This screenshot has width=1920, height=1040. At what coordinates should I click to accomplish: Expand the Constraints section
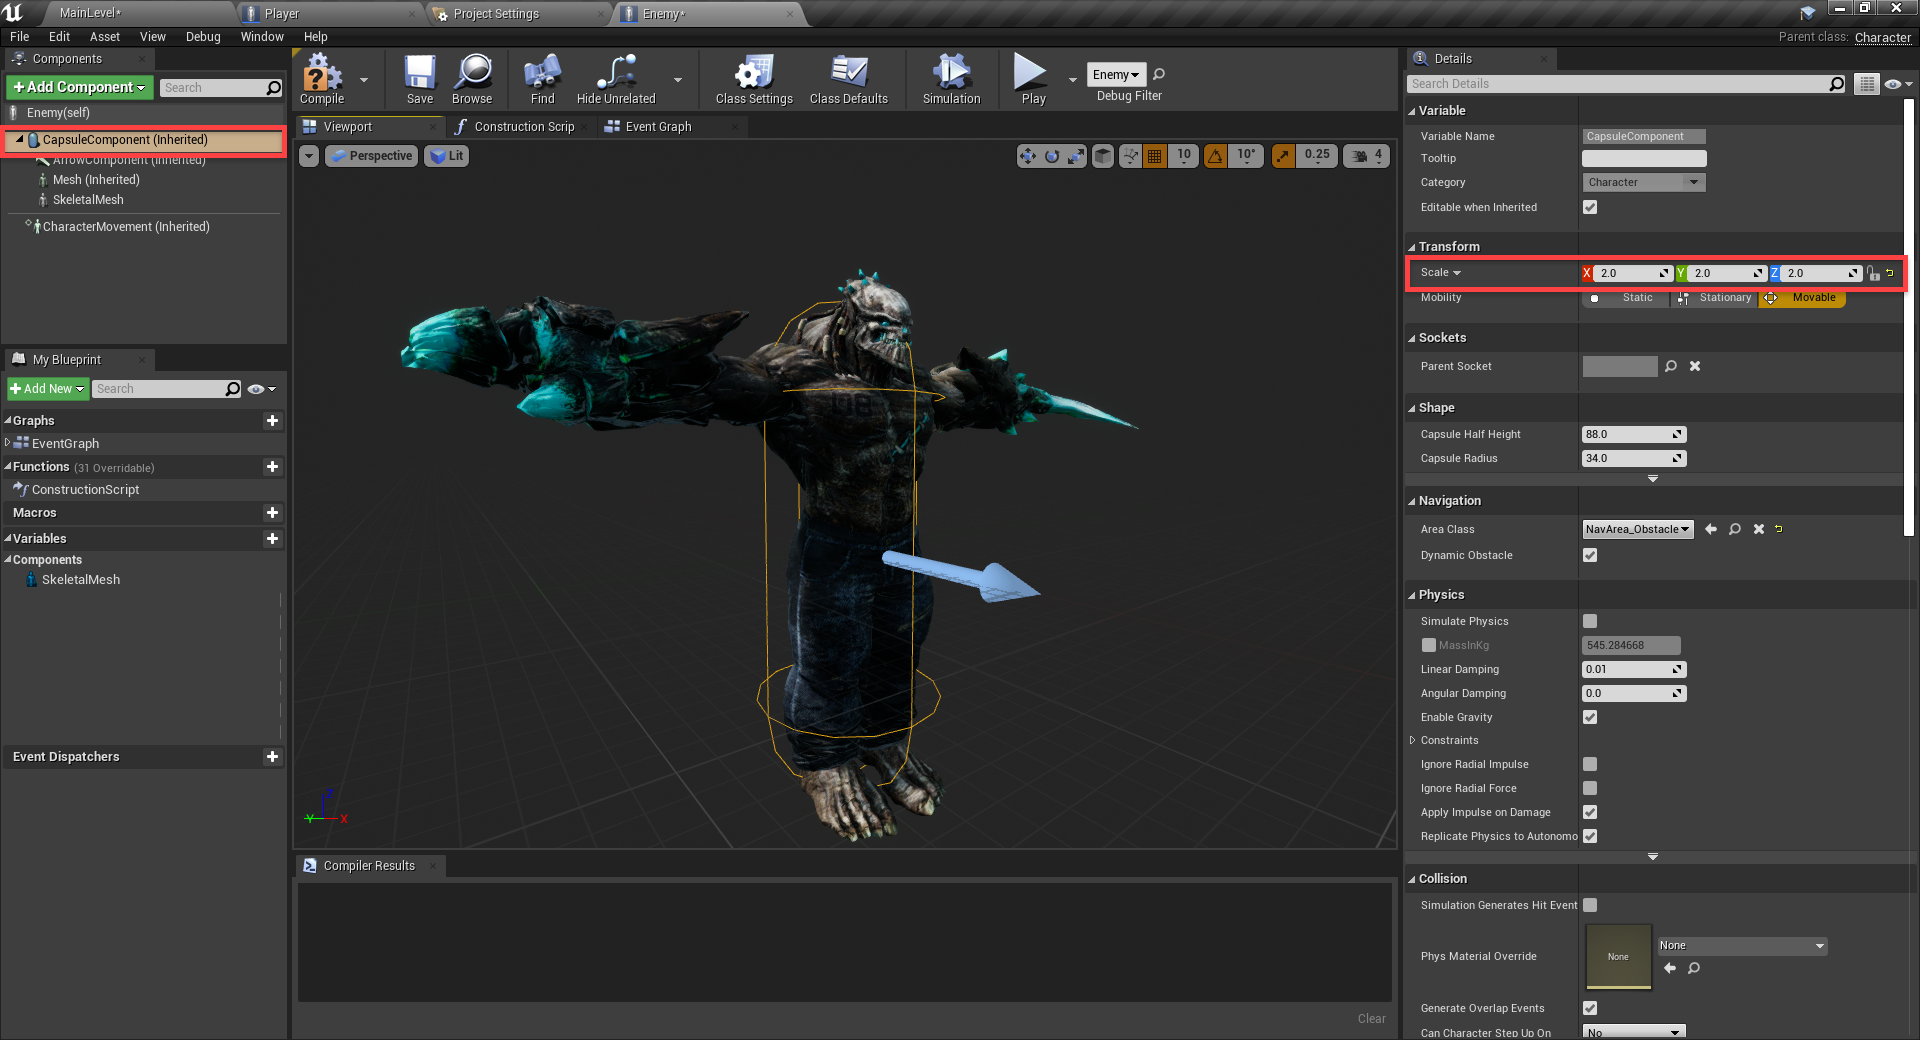pyautogui.click(x=1412, y=740)
